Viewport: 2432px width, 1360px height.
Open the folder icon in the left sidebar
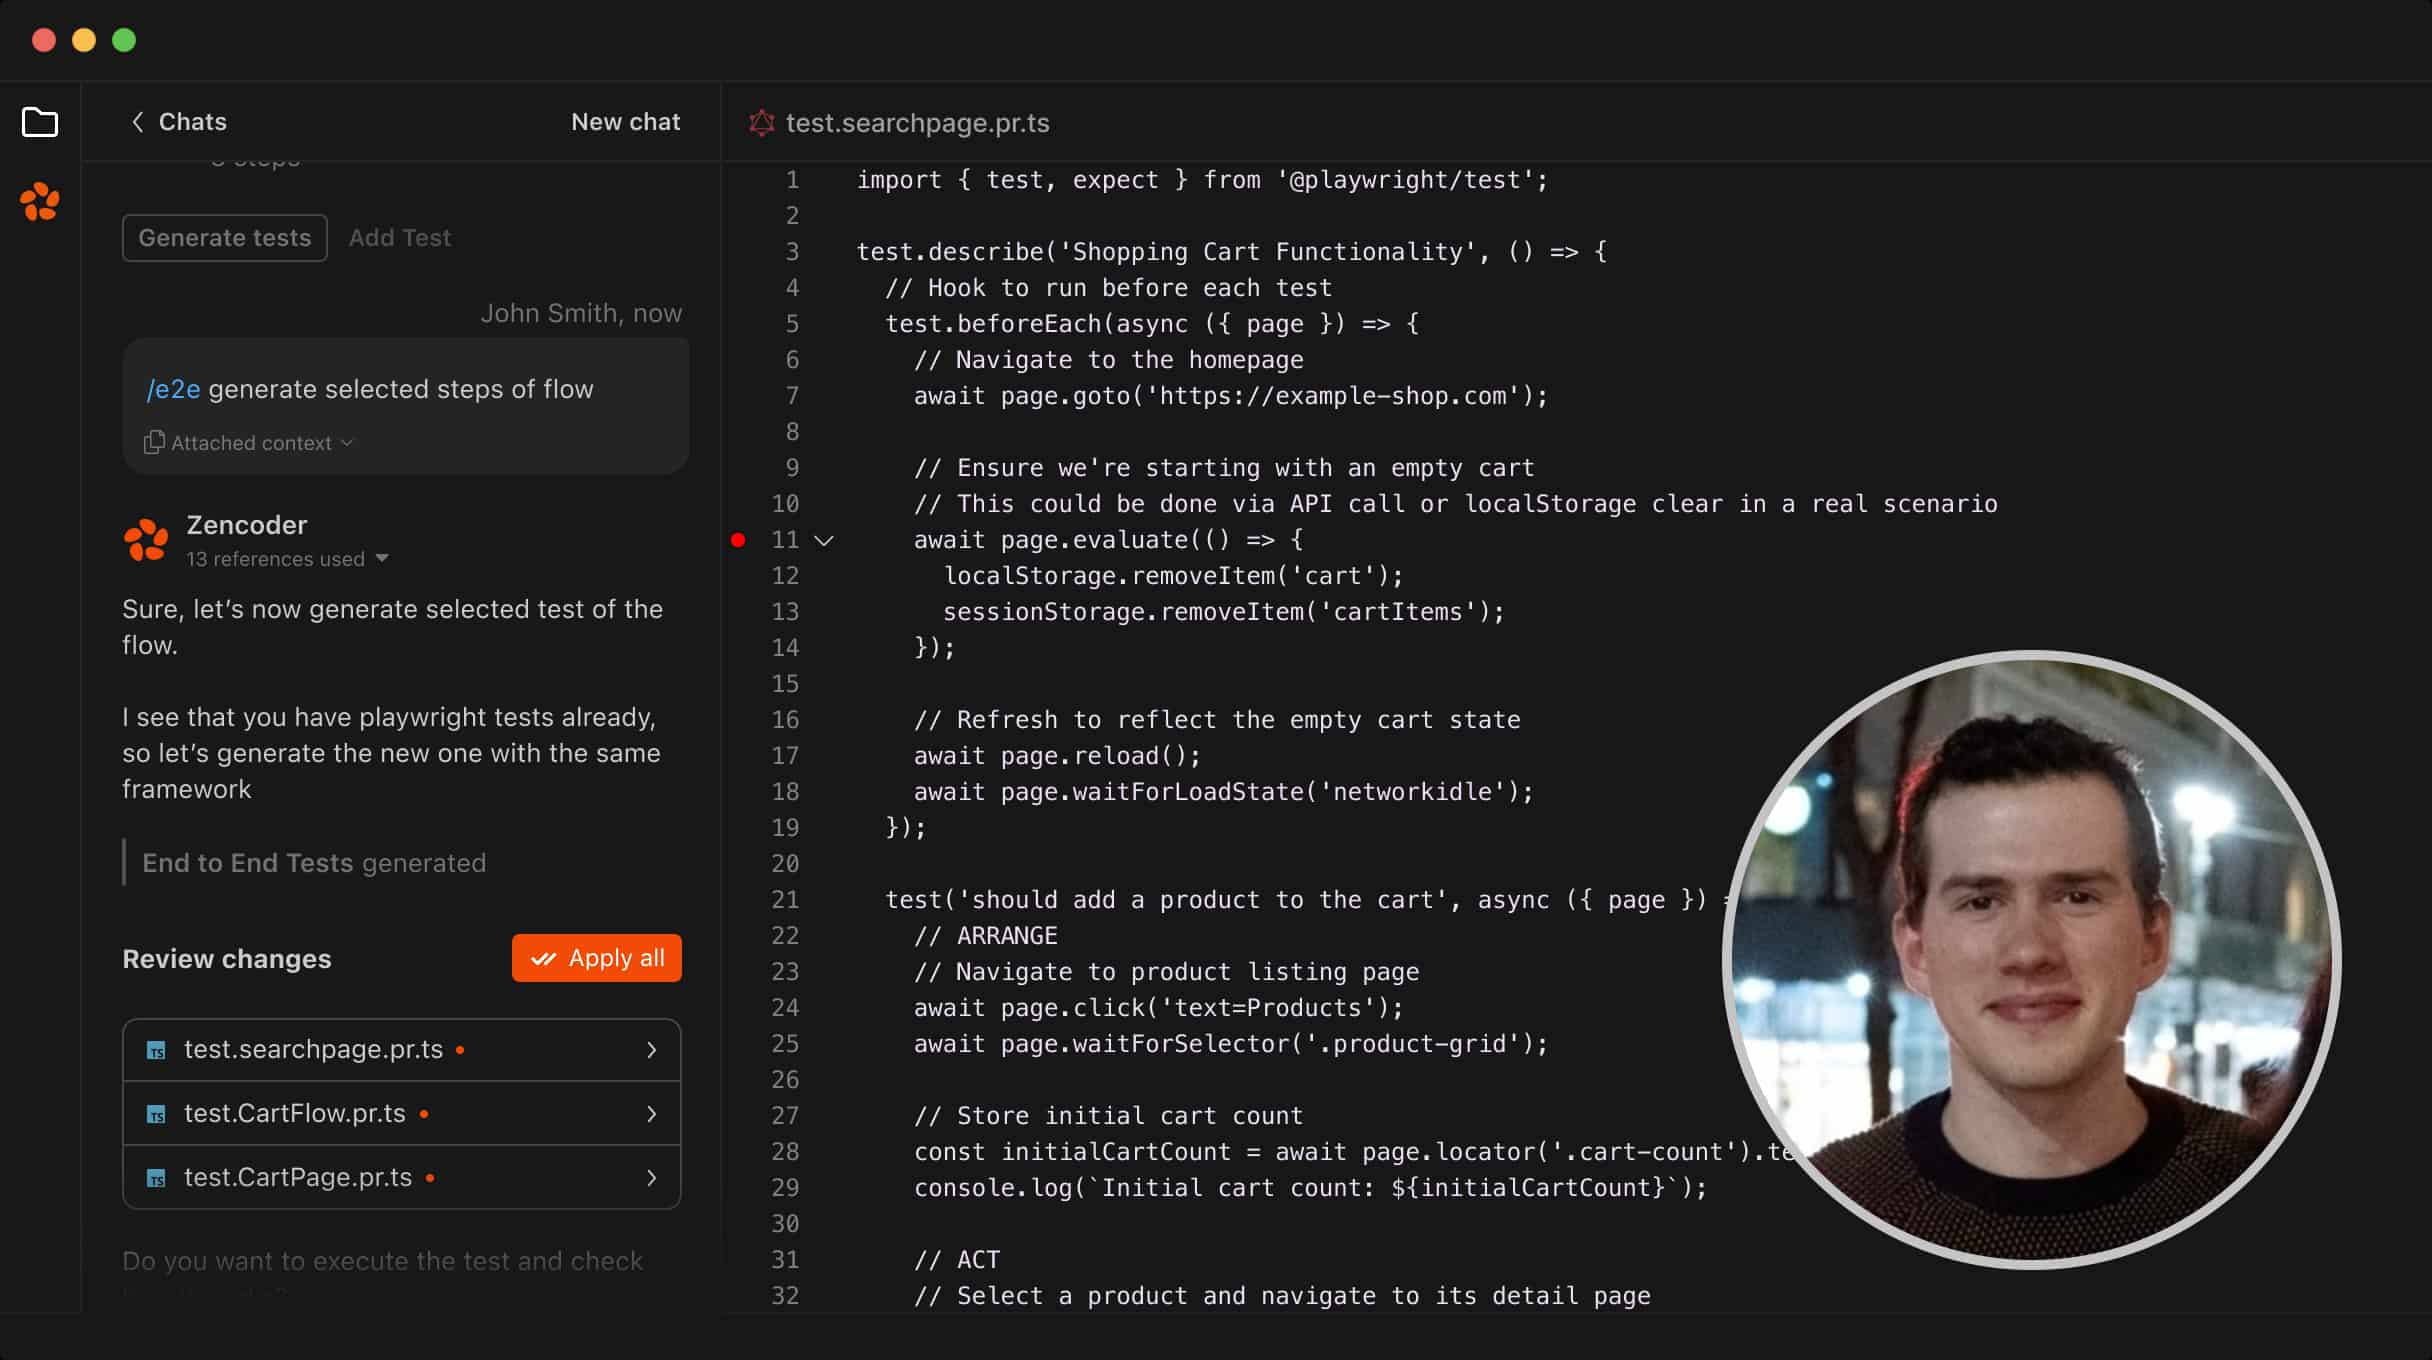pos(40,122)
